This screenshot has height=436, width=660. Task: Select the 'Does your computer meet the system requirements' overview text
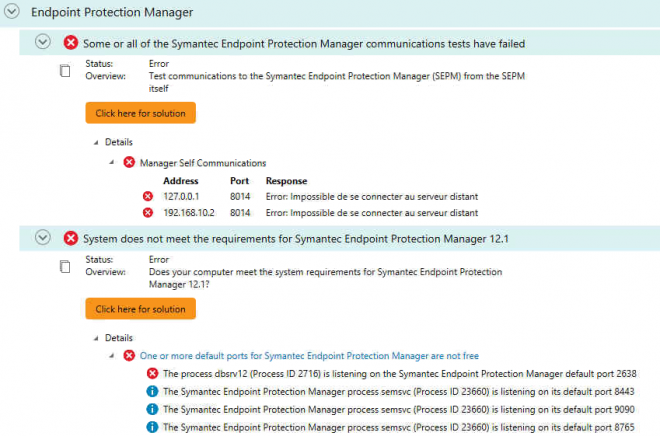tap(325, 278)
